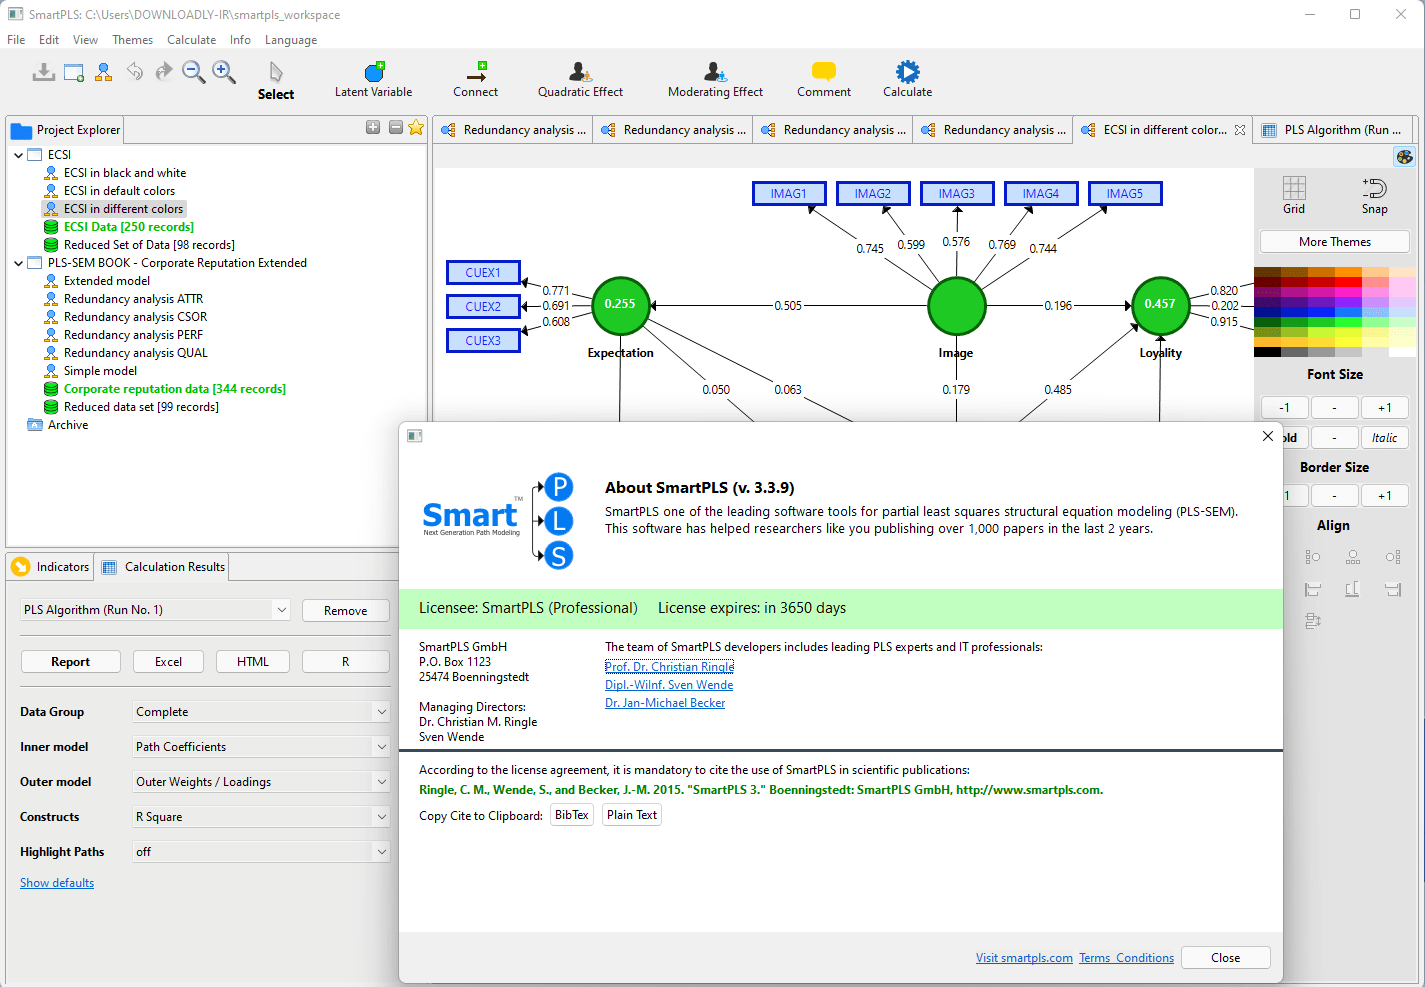This screenshot has height=987, width=1425.
Task: Click the color palette icon at top right
Action: tap(1405, 157)
